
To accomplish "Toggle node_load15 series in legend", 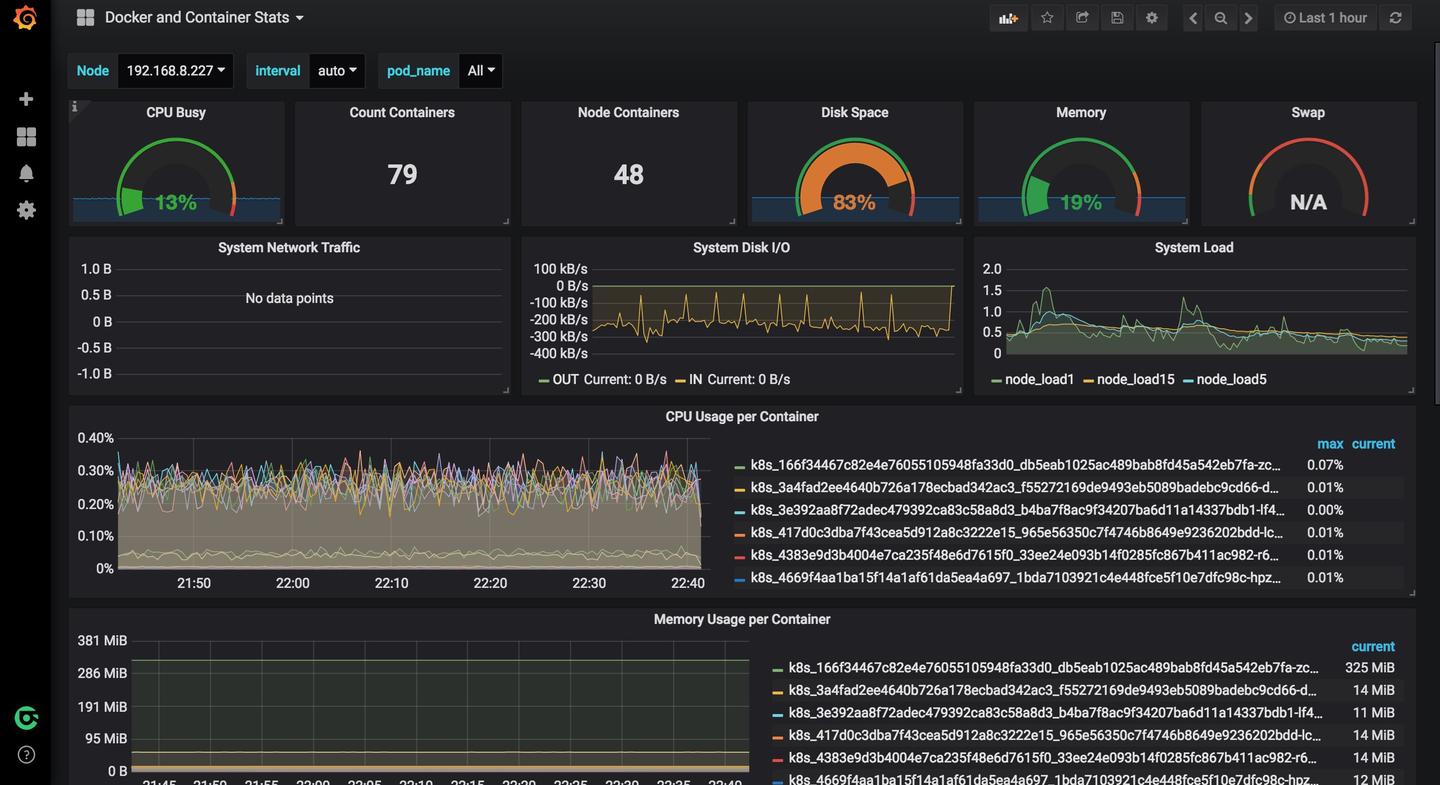I will (1135, 380).
